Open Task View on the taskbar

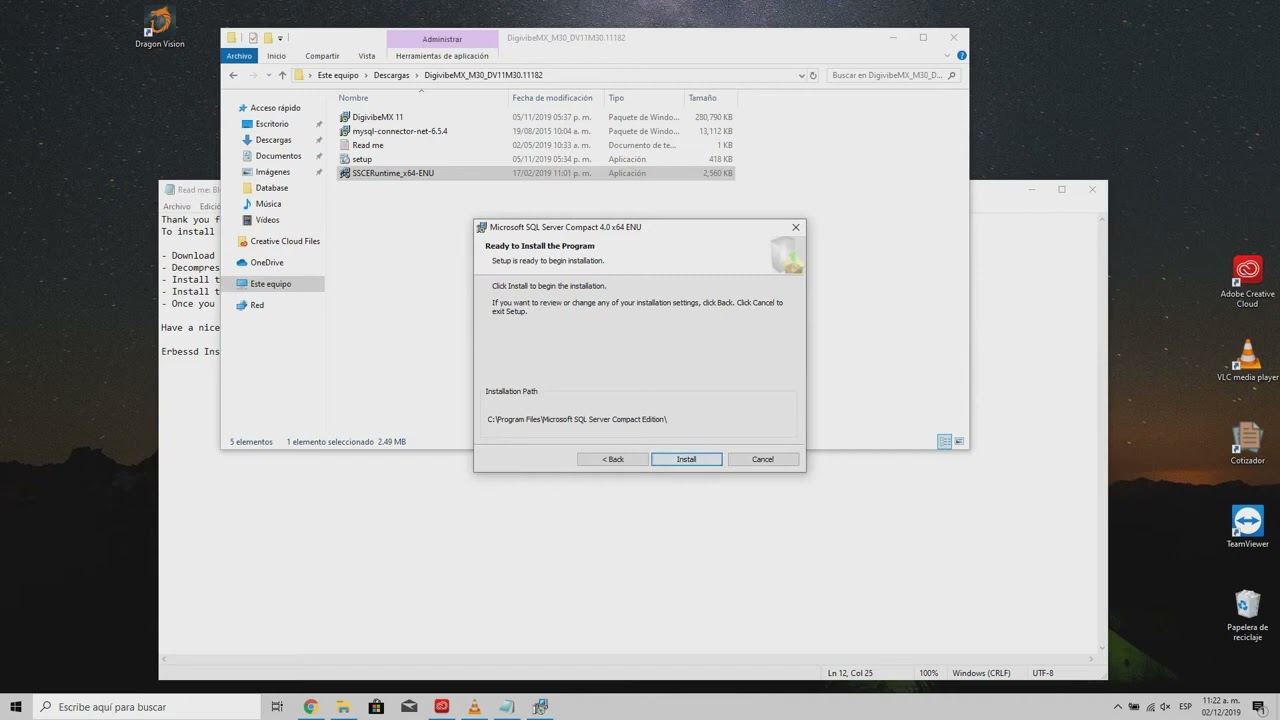[277, 707]
